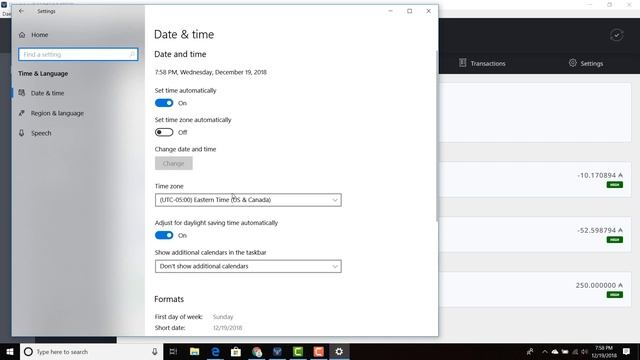Click the Date & time calendar icon
640x360 pixels.
coord(22,93)
